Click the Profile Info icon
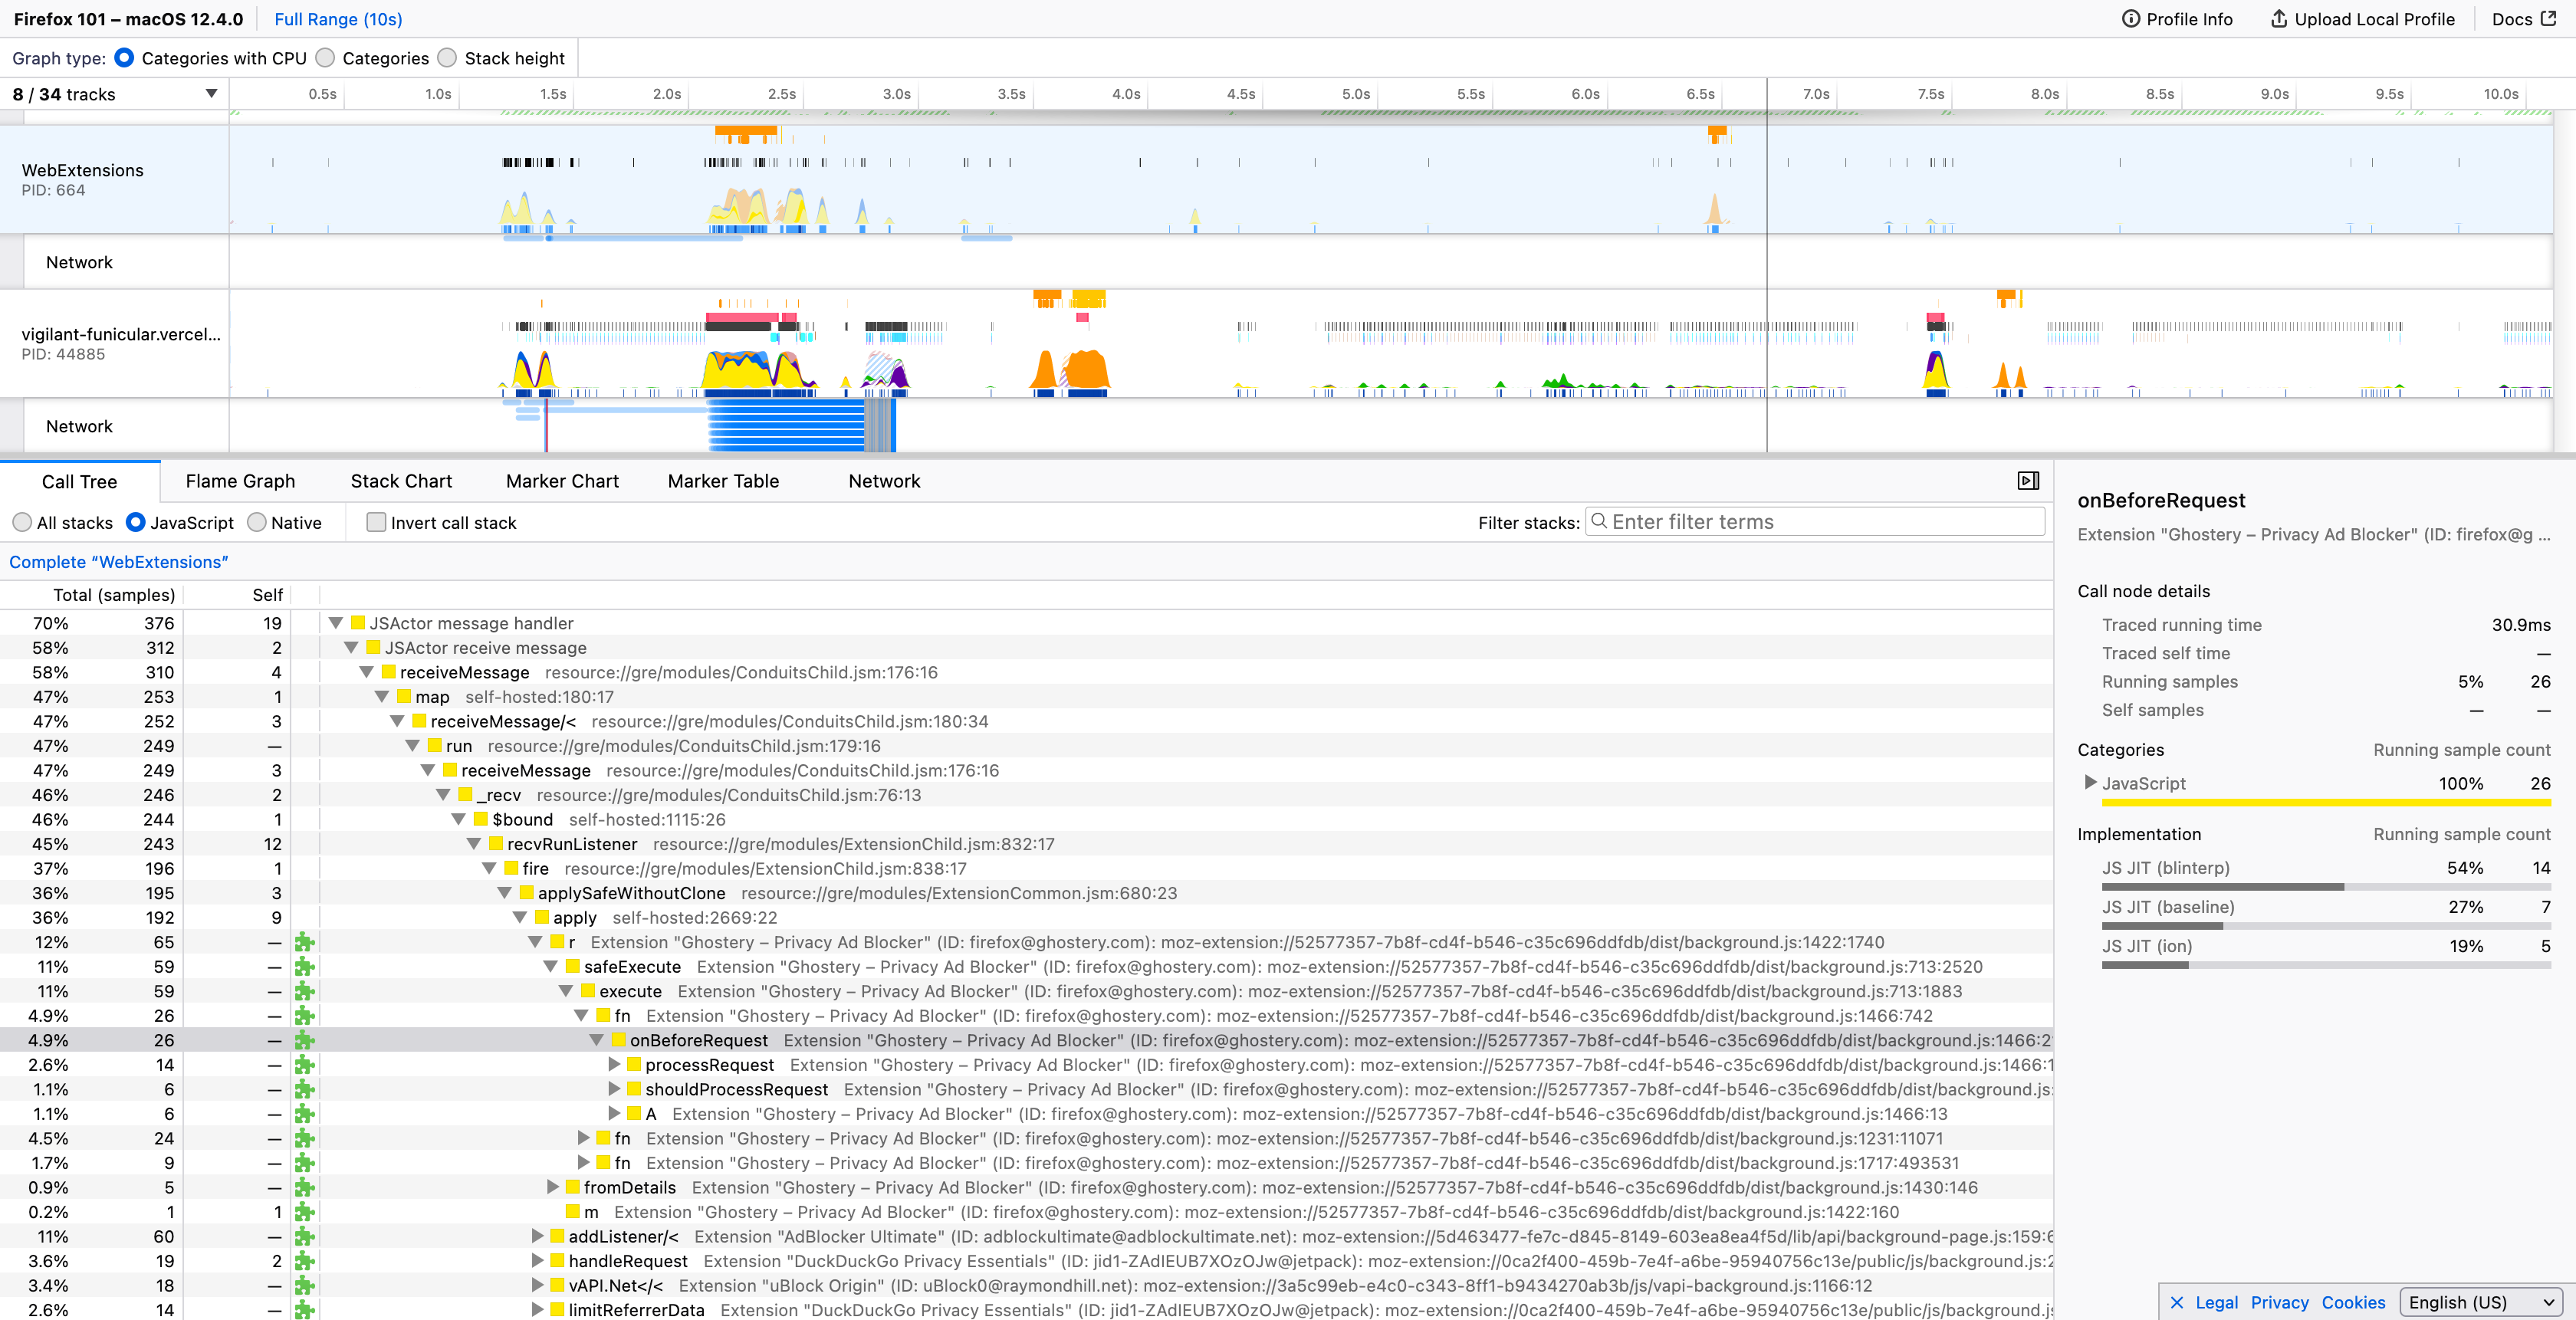Screen dimensions: 2576x1320 (x=2131, y=19)
